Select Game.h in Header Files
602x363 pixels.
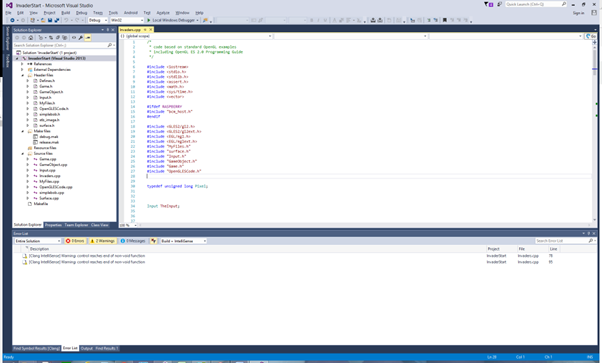point(46,86)
